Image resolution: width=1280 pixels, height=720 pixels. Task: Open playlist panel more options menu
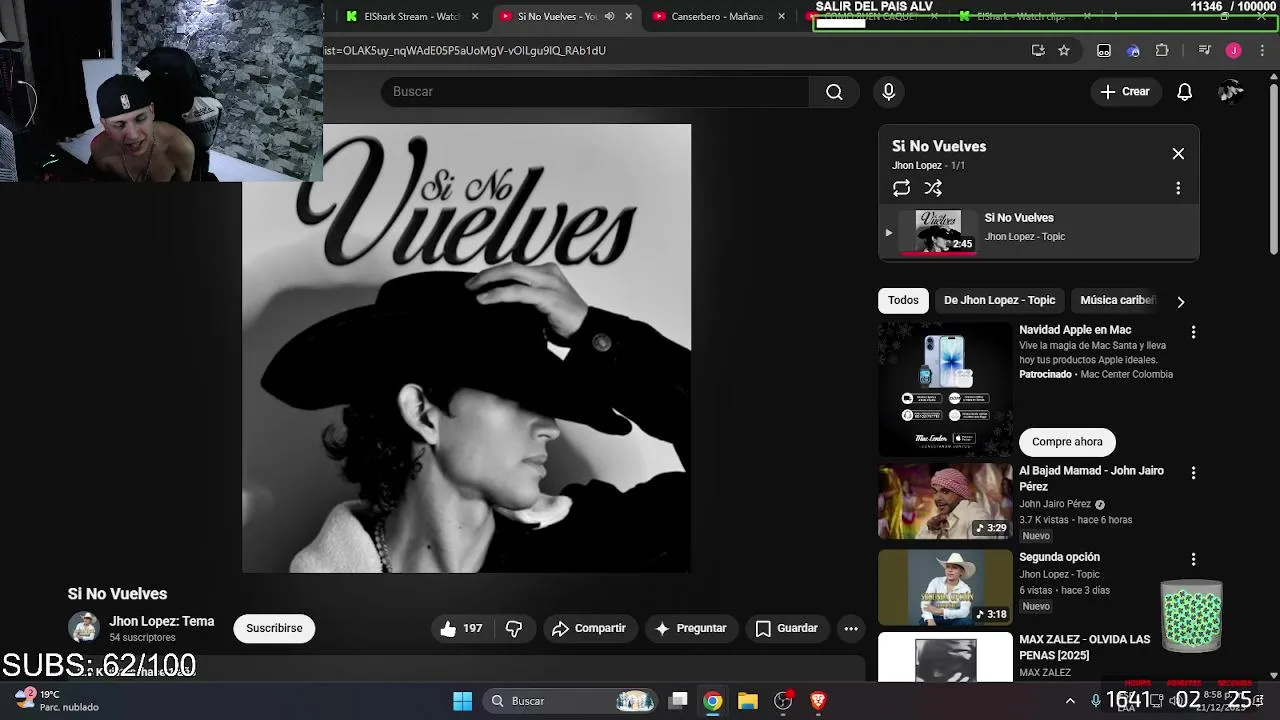(x=1178, y=188)
